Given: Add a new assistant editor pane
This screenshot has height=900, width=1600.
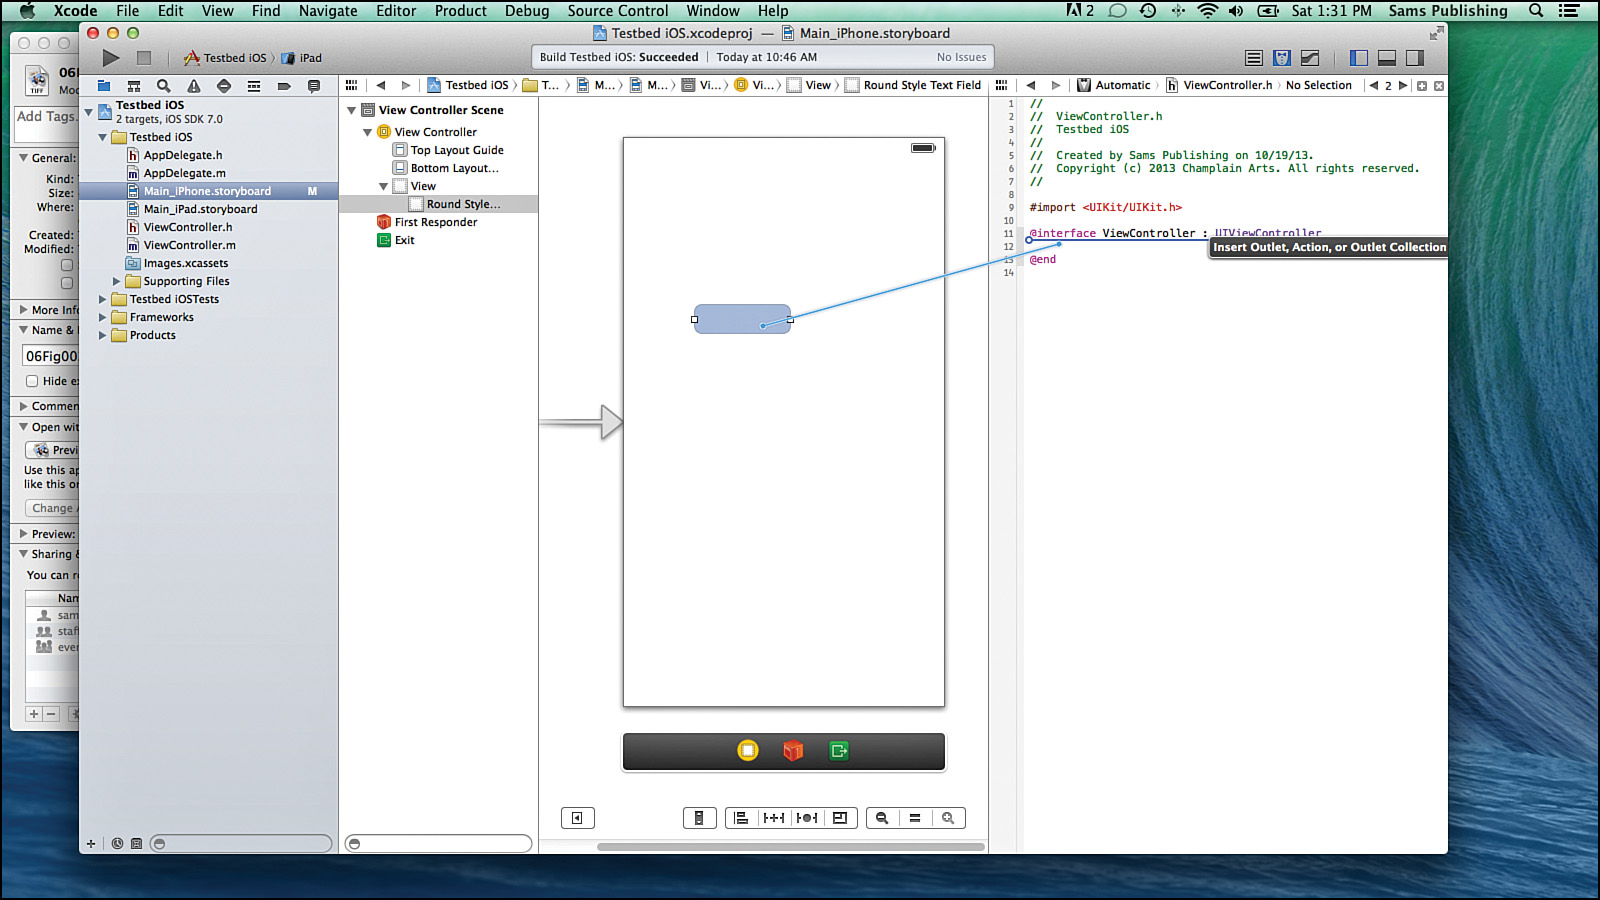Looking at the screenshot, I should click(x=1422, y=86).
